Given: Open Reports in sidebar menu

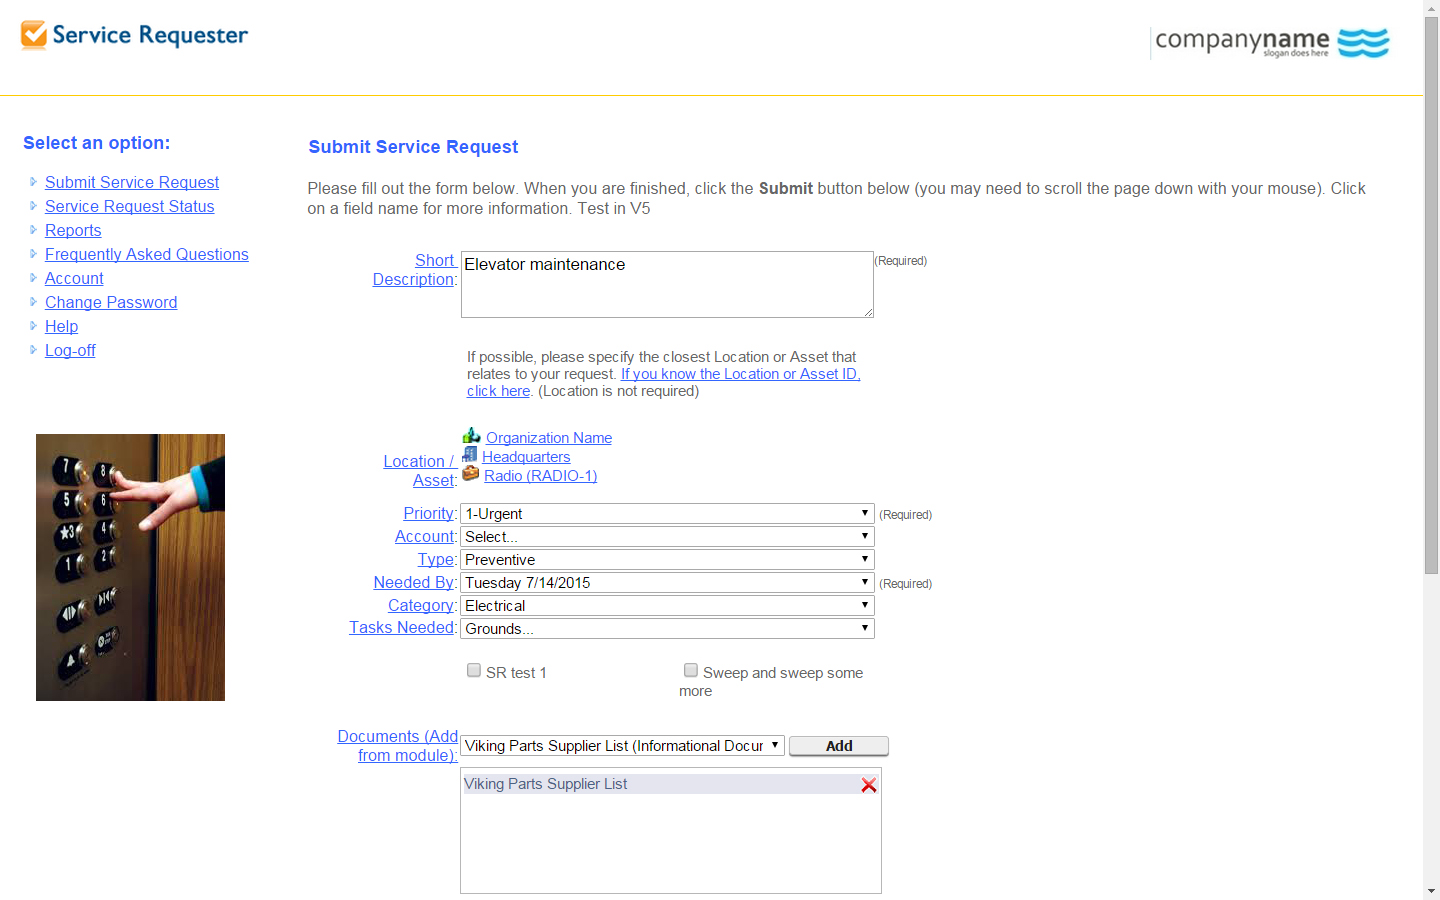Looking at the screenshot, I should tap(73, 230).
